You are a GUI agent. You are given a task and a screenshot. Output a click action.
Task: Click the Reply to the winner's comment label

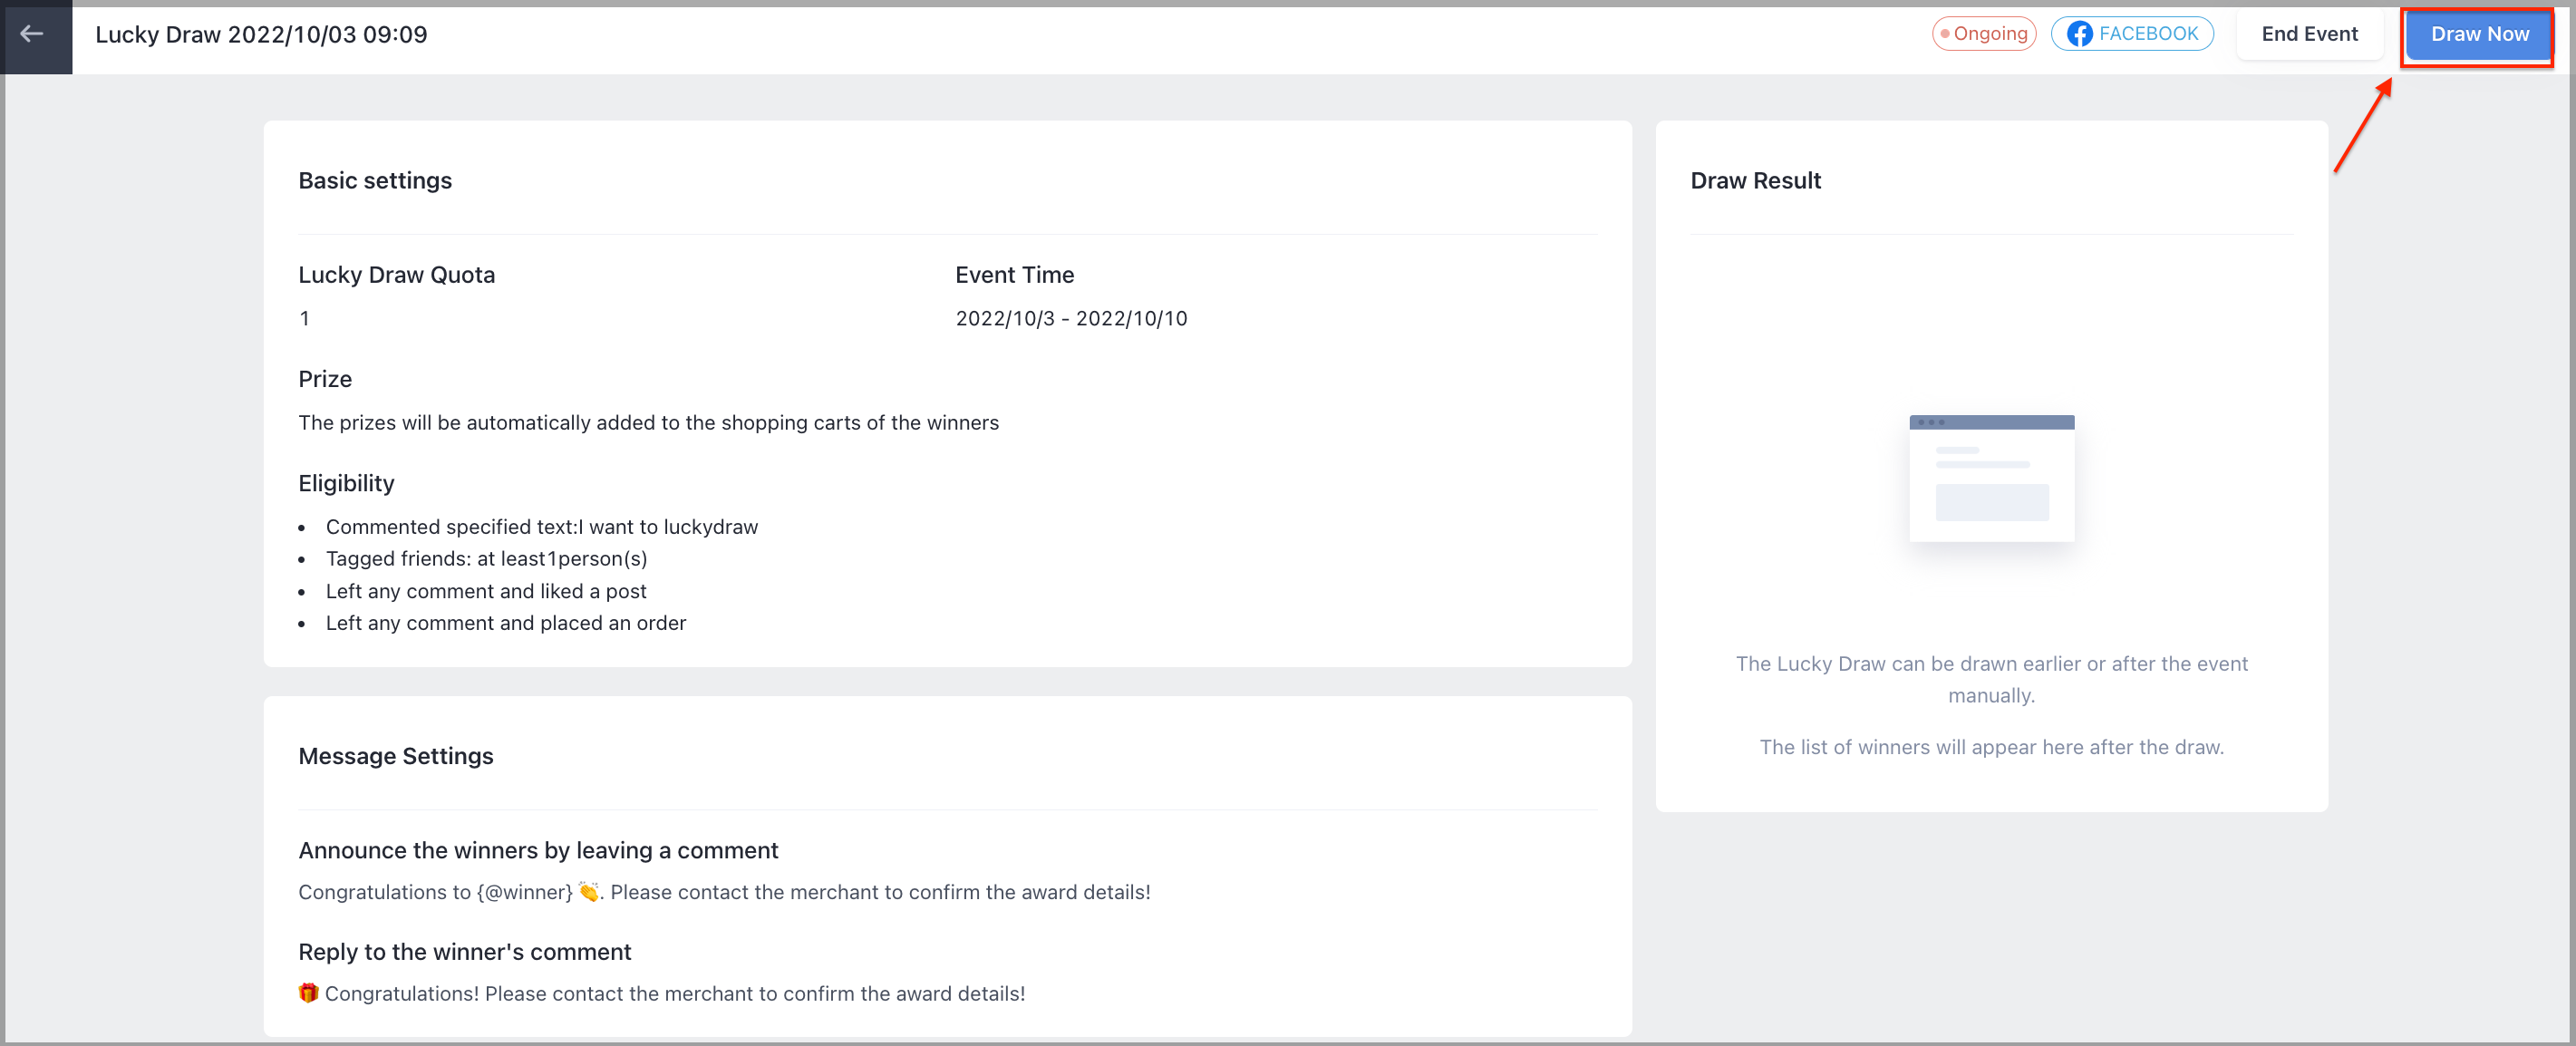pos(464,952)
